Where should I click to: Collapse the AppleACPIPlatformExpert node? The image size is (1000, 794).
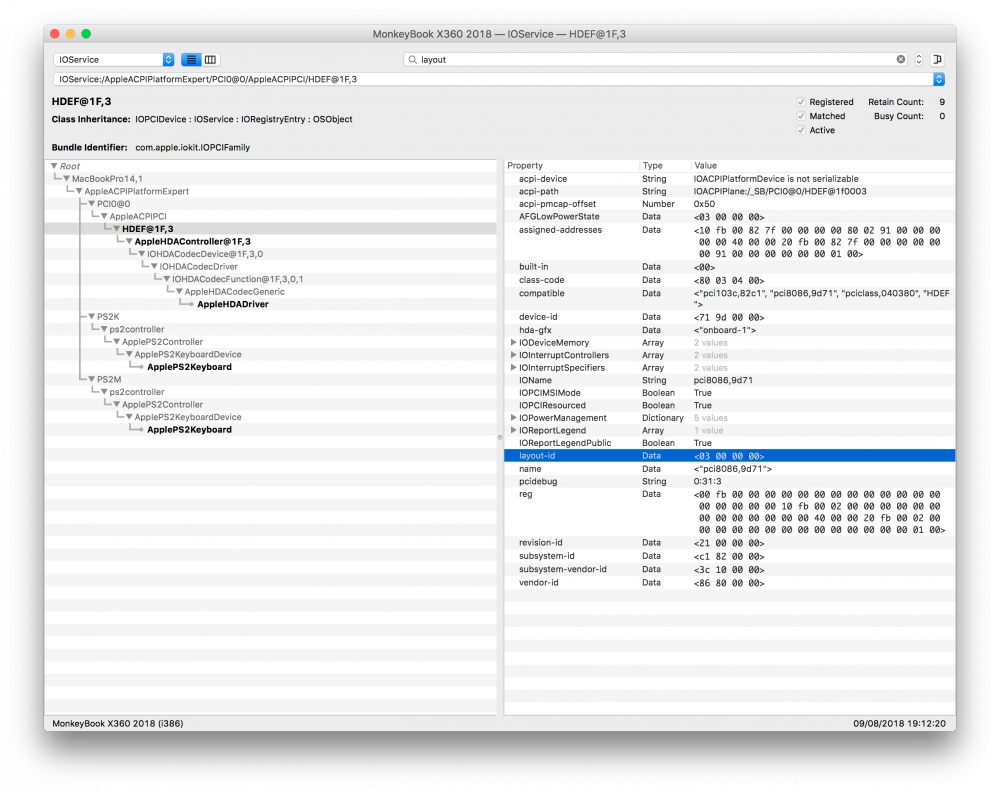[79, 191]
